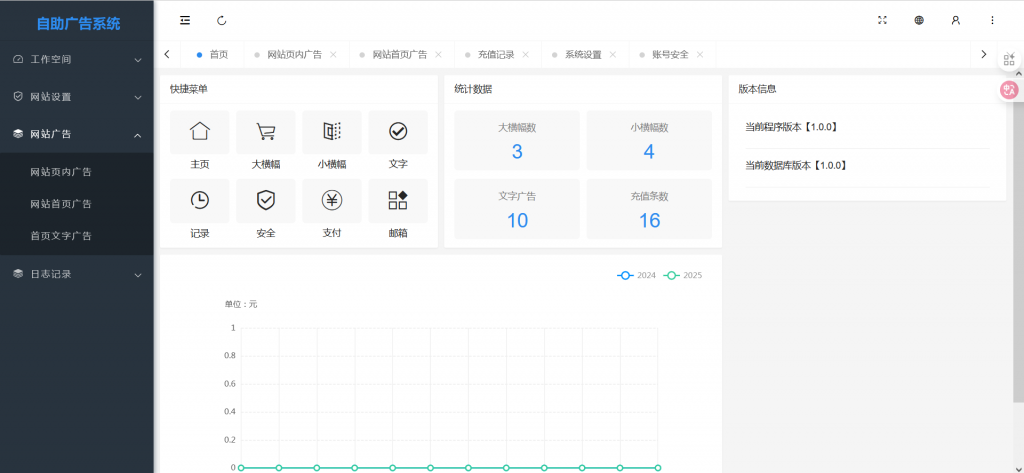The width and height of the screenshot is (1024, 473).
Task: Click the 文字广告 statistic card
Action: point(517,209)
